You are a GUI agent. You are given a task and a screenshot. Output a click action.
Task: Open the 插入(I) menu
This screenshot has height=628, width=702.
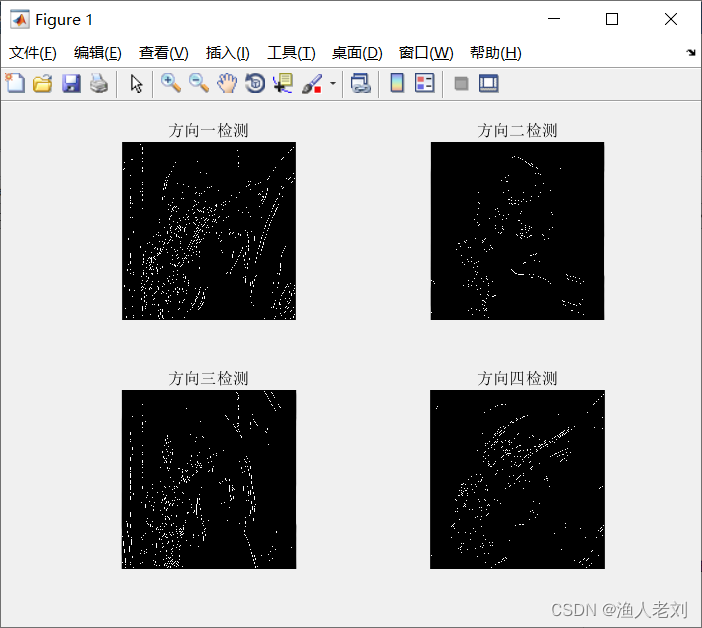click(x=227, y=53)
